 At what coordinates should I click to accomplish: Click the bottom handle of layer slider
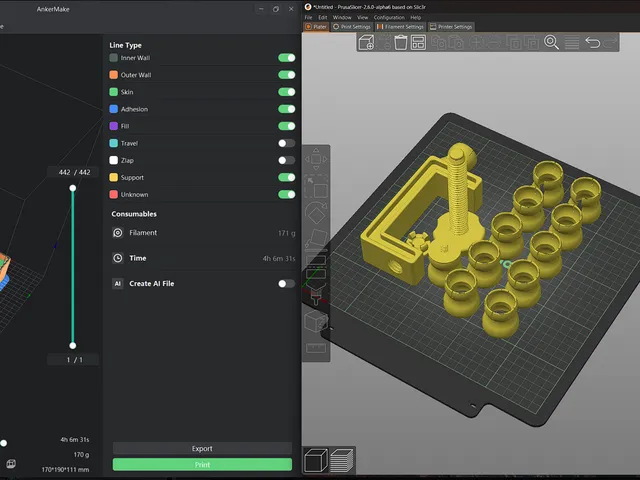pos(73,346)
